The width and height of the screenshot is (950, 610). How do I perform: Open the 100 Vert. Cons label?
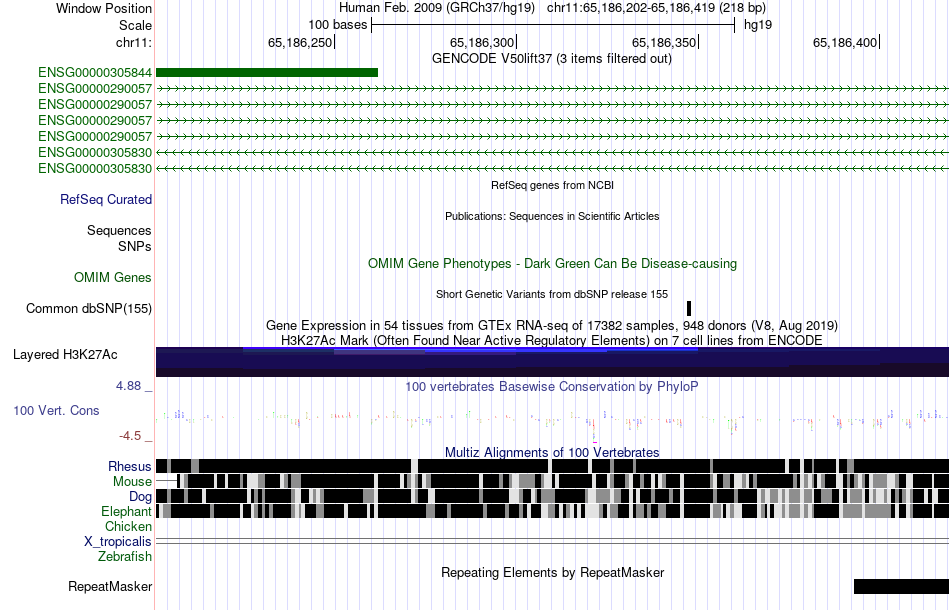(56, 411)
